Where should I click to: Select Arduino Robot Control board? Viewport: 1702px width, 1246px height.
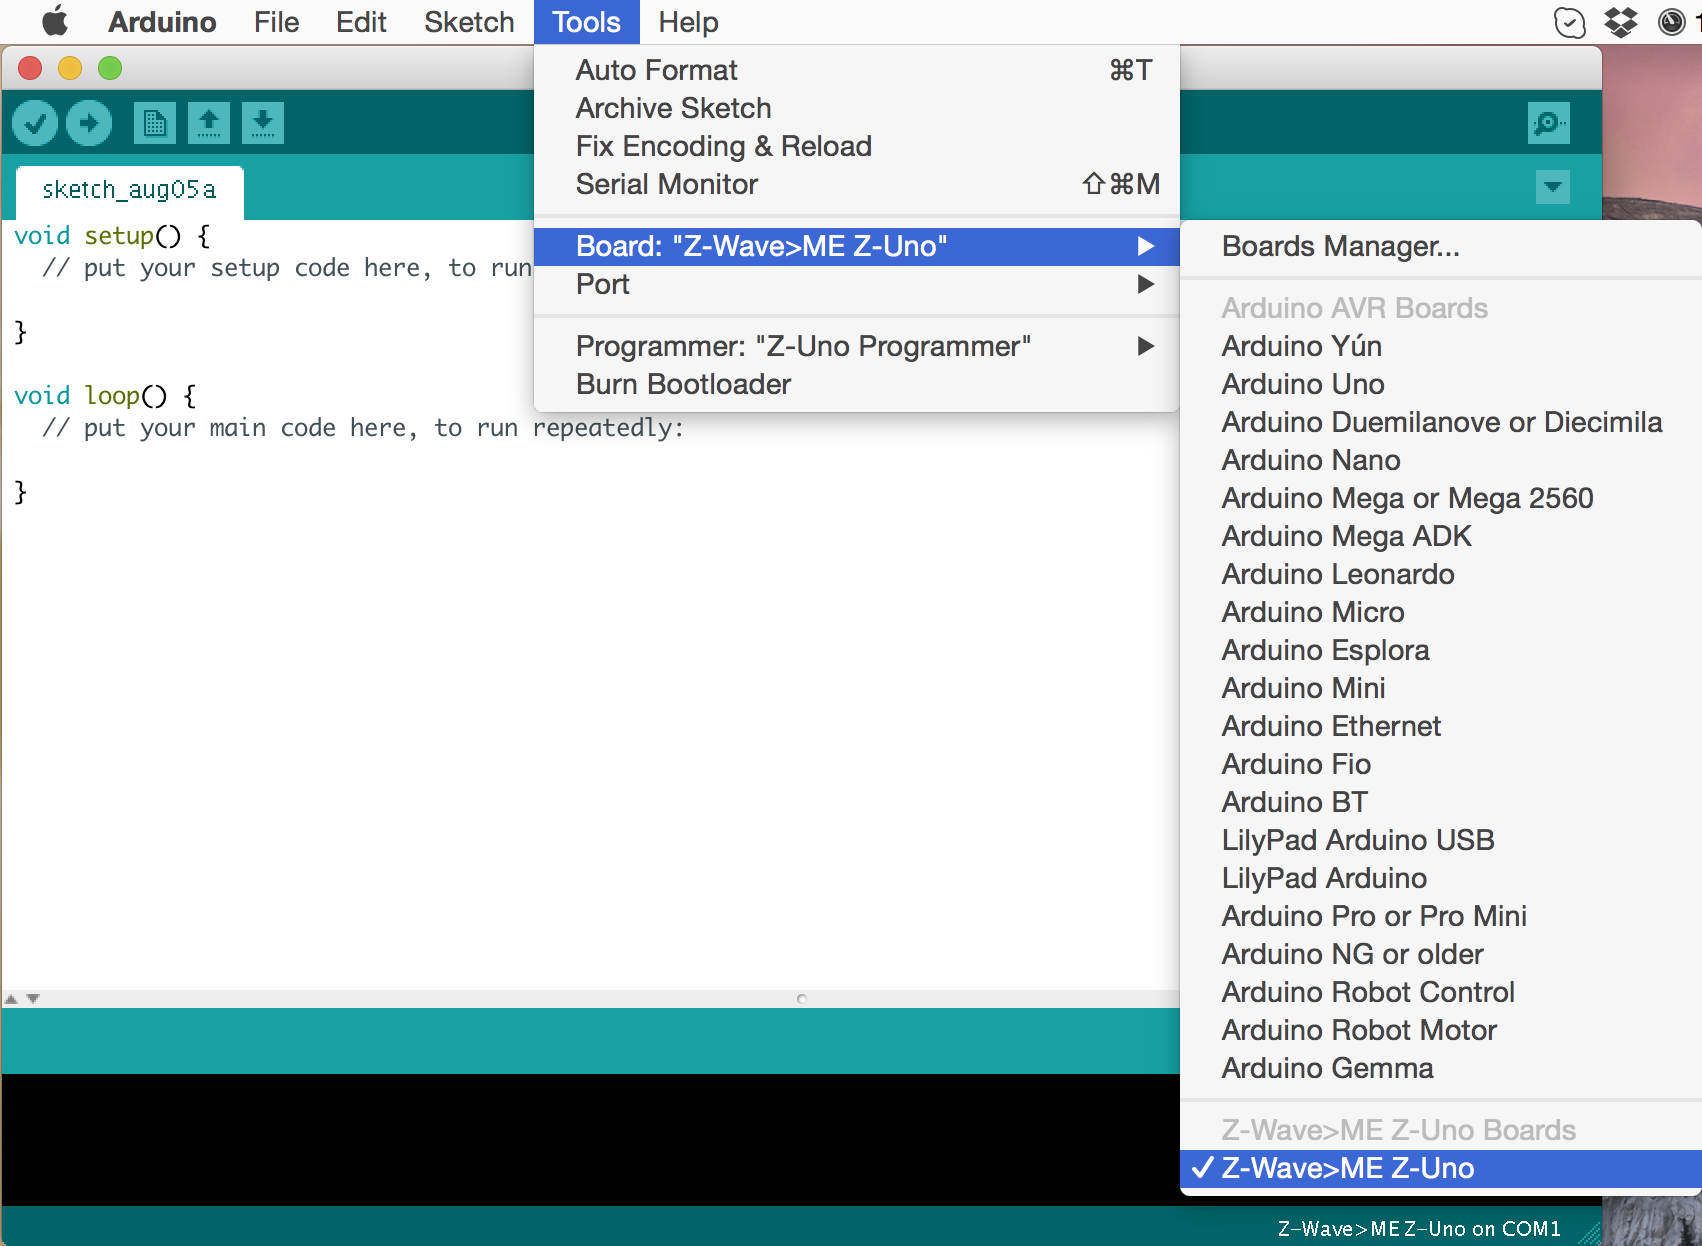[1441, 993]
